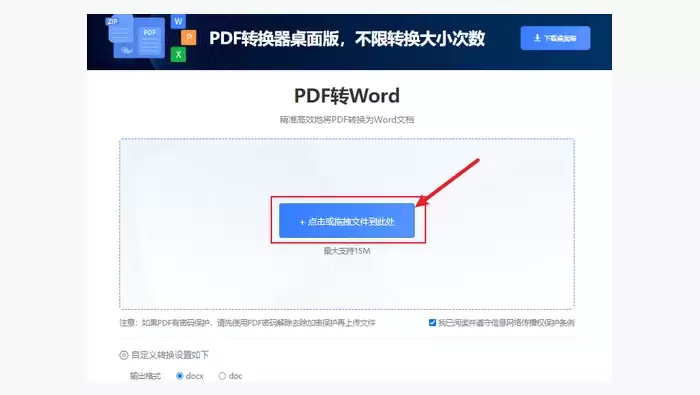Click the 自定义转换设置如下 label
700x395 pixels.
[170, 355]
